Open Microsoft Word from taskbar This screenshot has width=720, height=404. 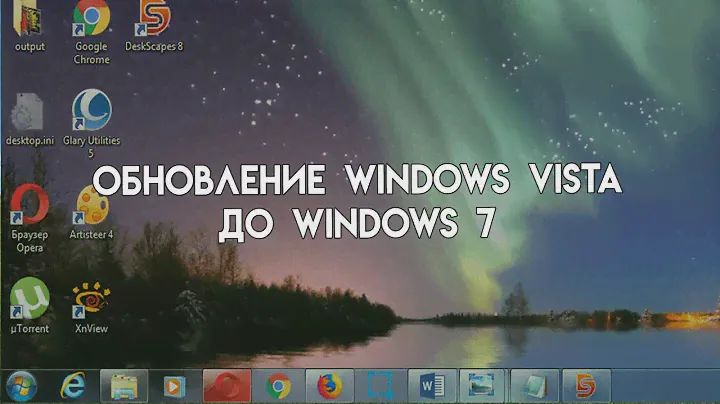tap(432, 385)
